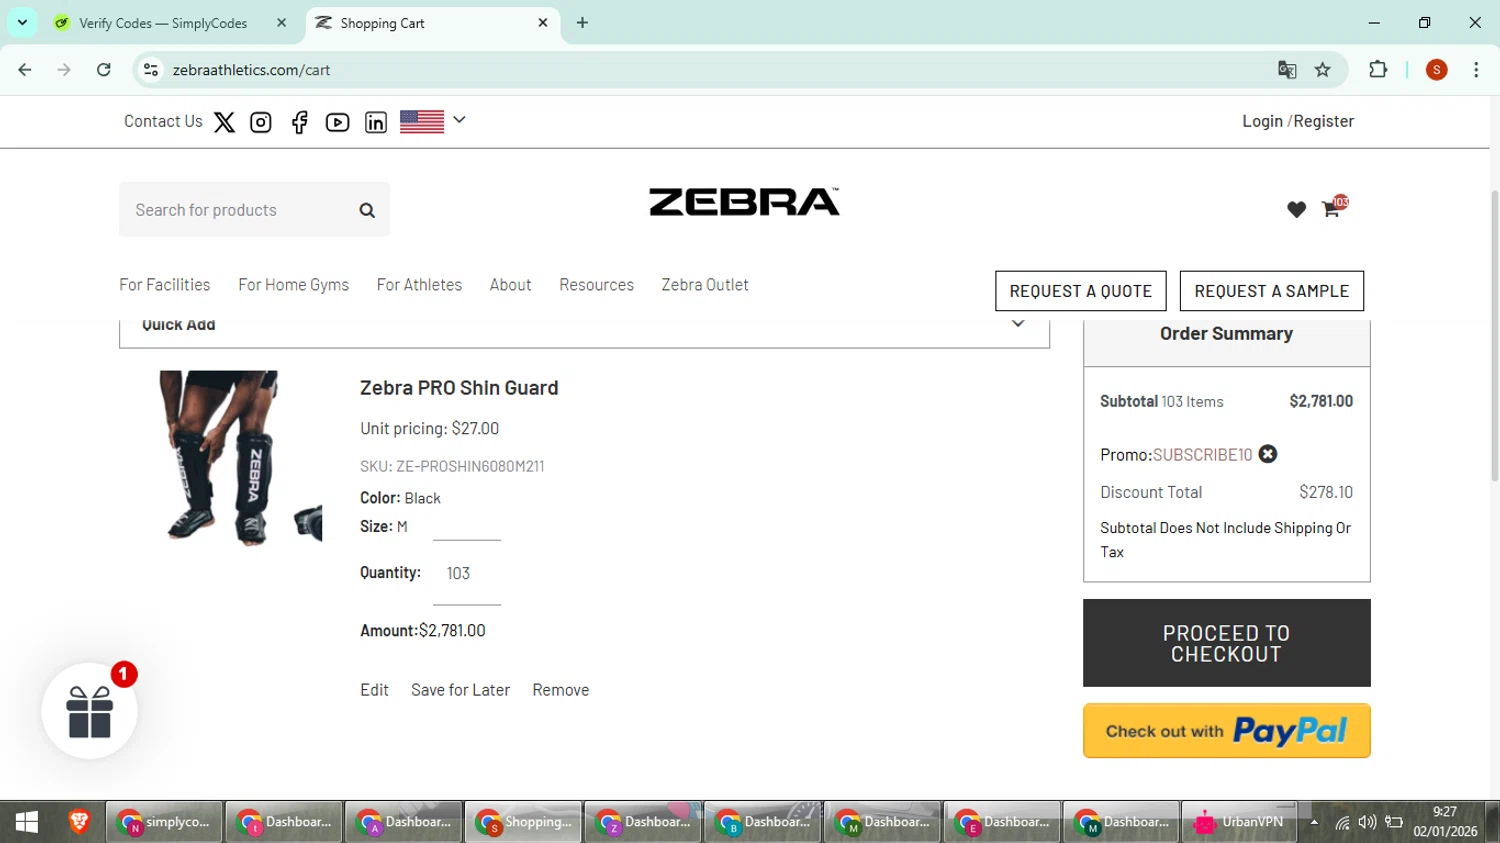Click Request a Quote button
Viewport: 1500px width, 843px height.
(1081, 291)
